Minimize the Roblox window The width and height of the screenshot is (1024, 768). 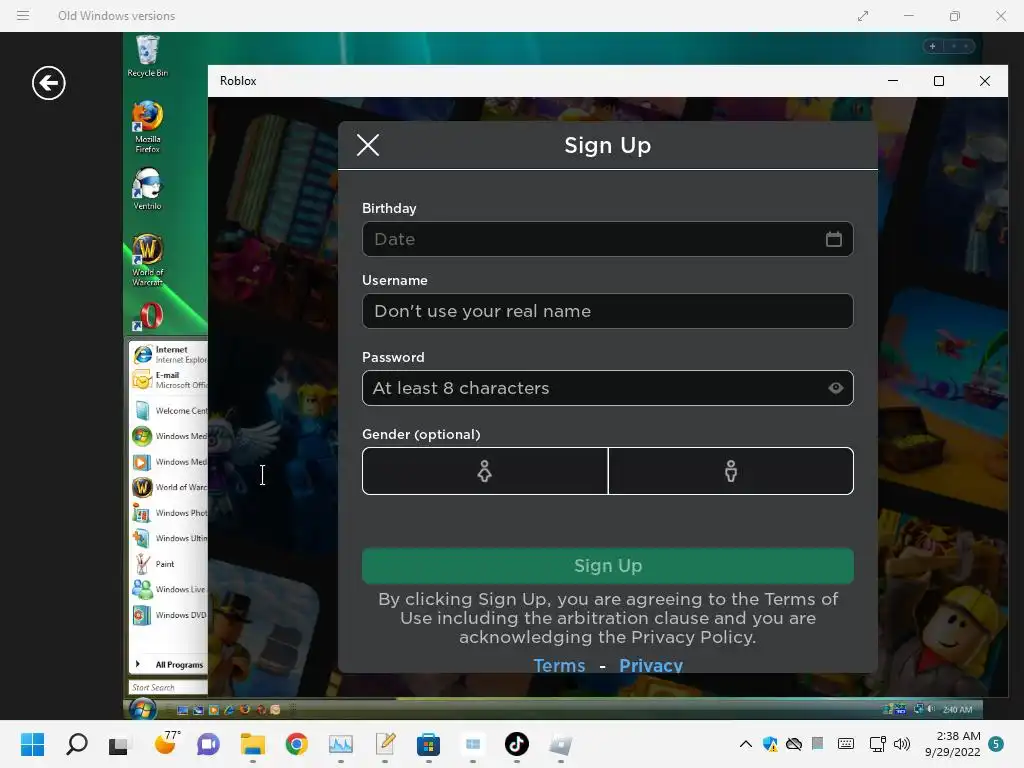click(893, 81)
